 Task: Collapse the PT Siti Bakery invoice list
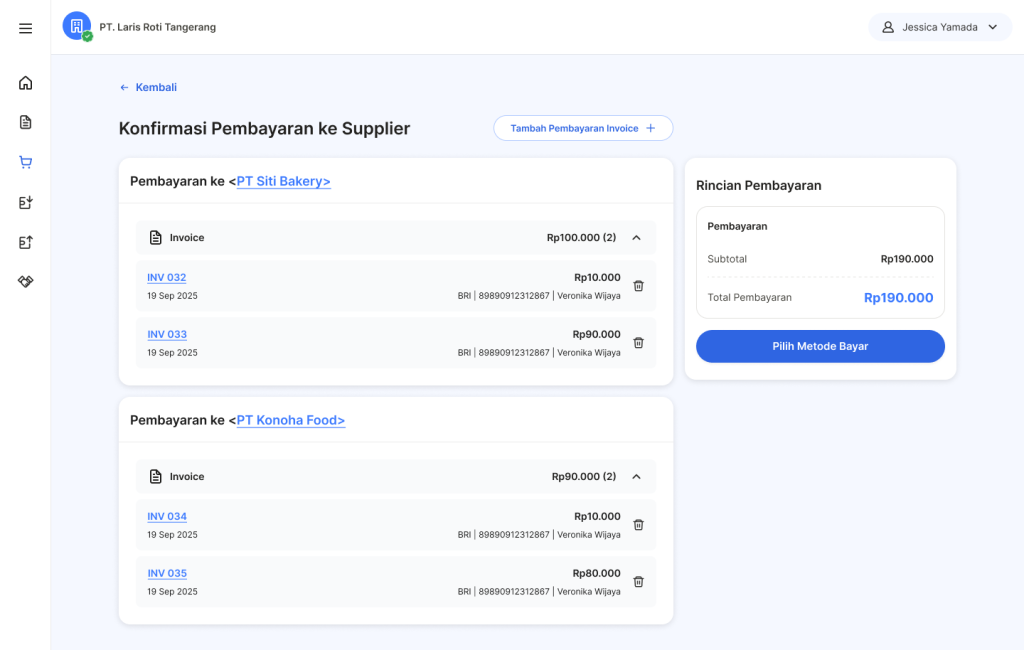pos(636,238)
